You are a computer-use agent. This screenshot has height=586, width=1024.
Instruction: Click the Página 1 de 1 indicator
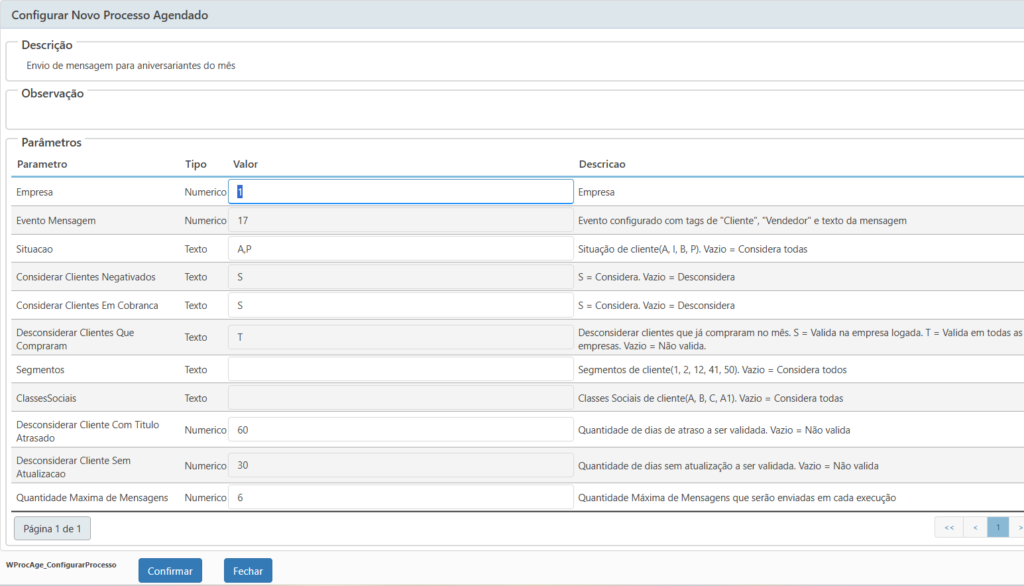coord(52,529)
